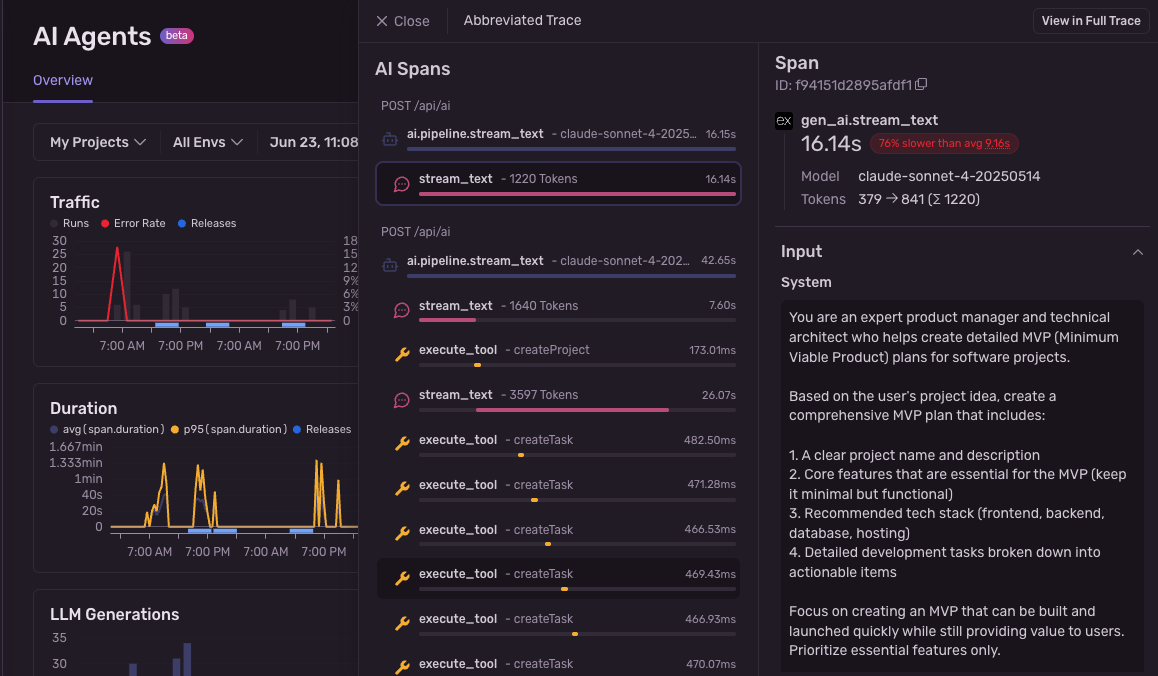
Task: Select the Overview tab under AI Agents
Action: pos(62,79)
